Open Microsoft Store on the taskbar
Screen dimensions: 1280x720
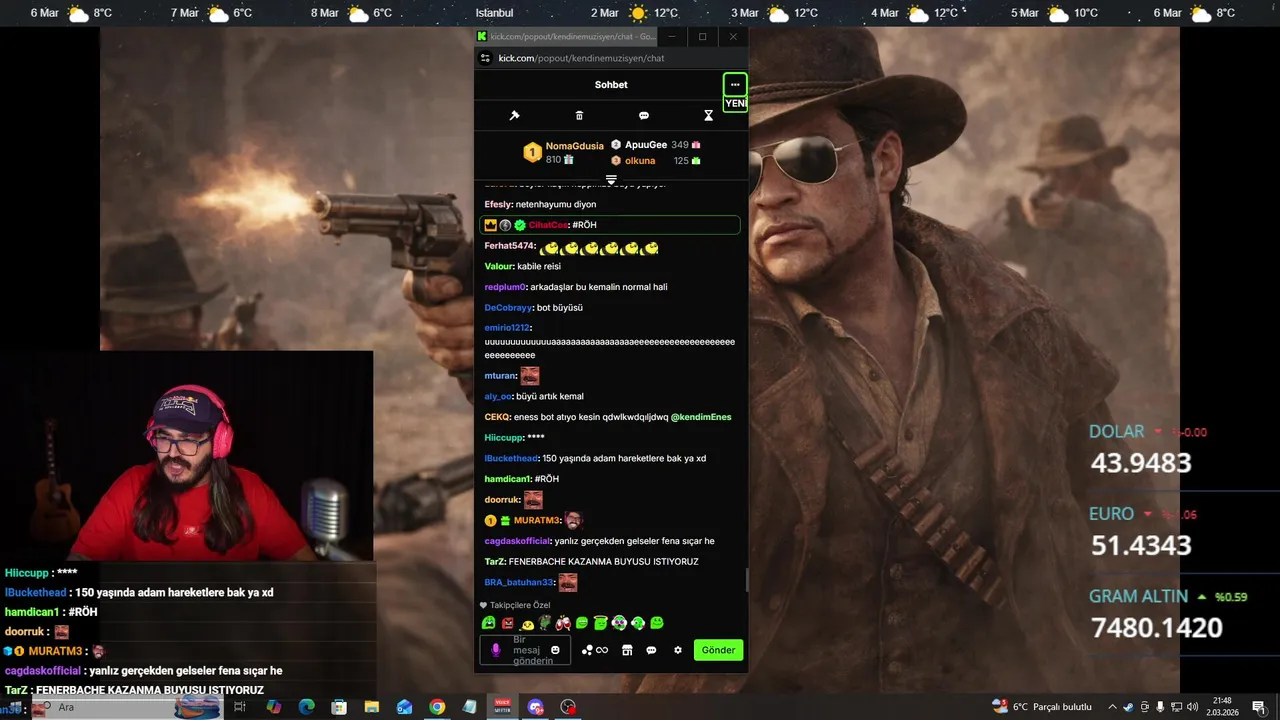pos(339,707)
